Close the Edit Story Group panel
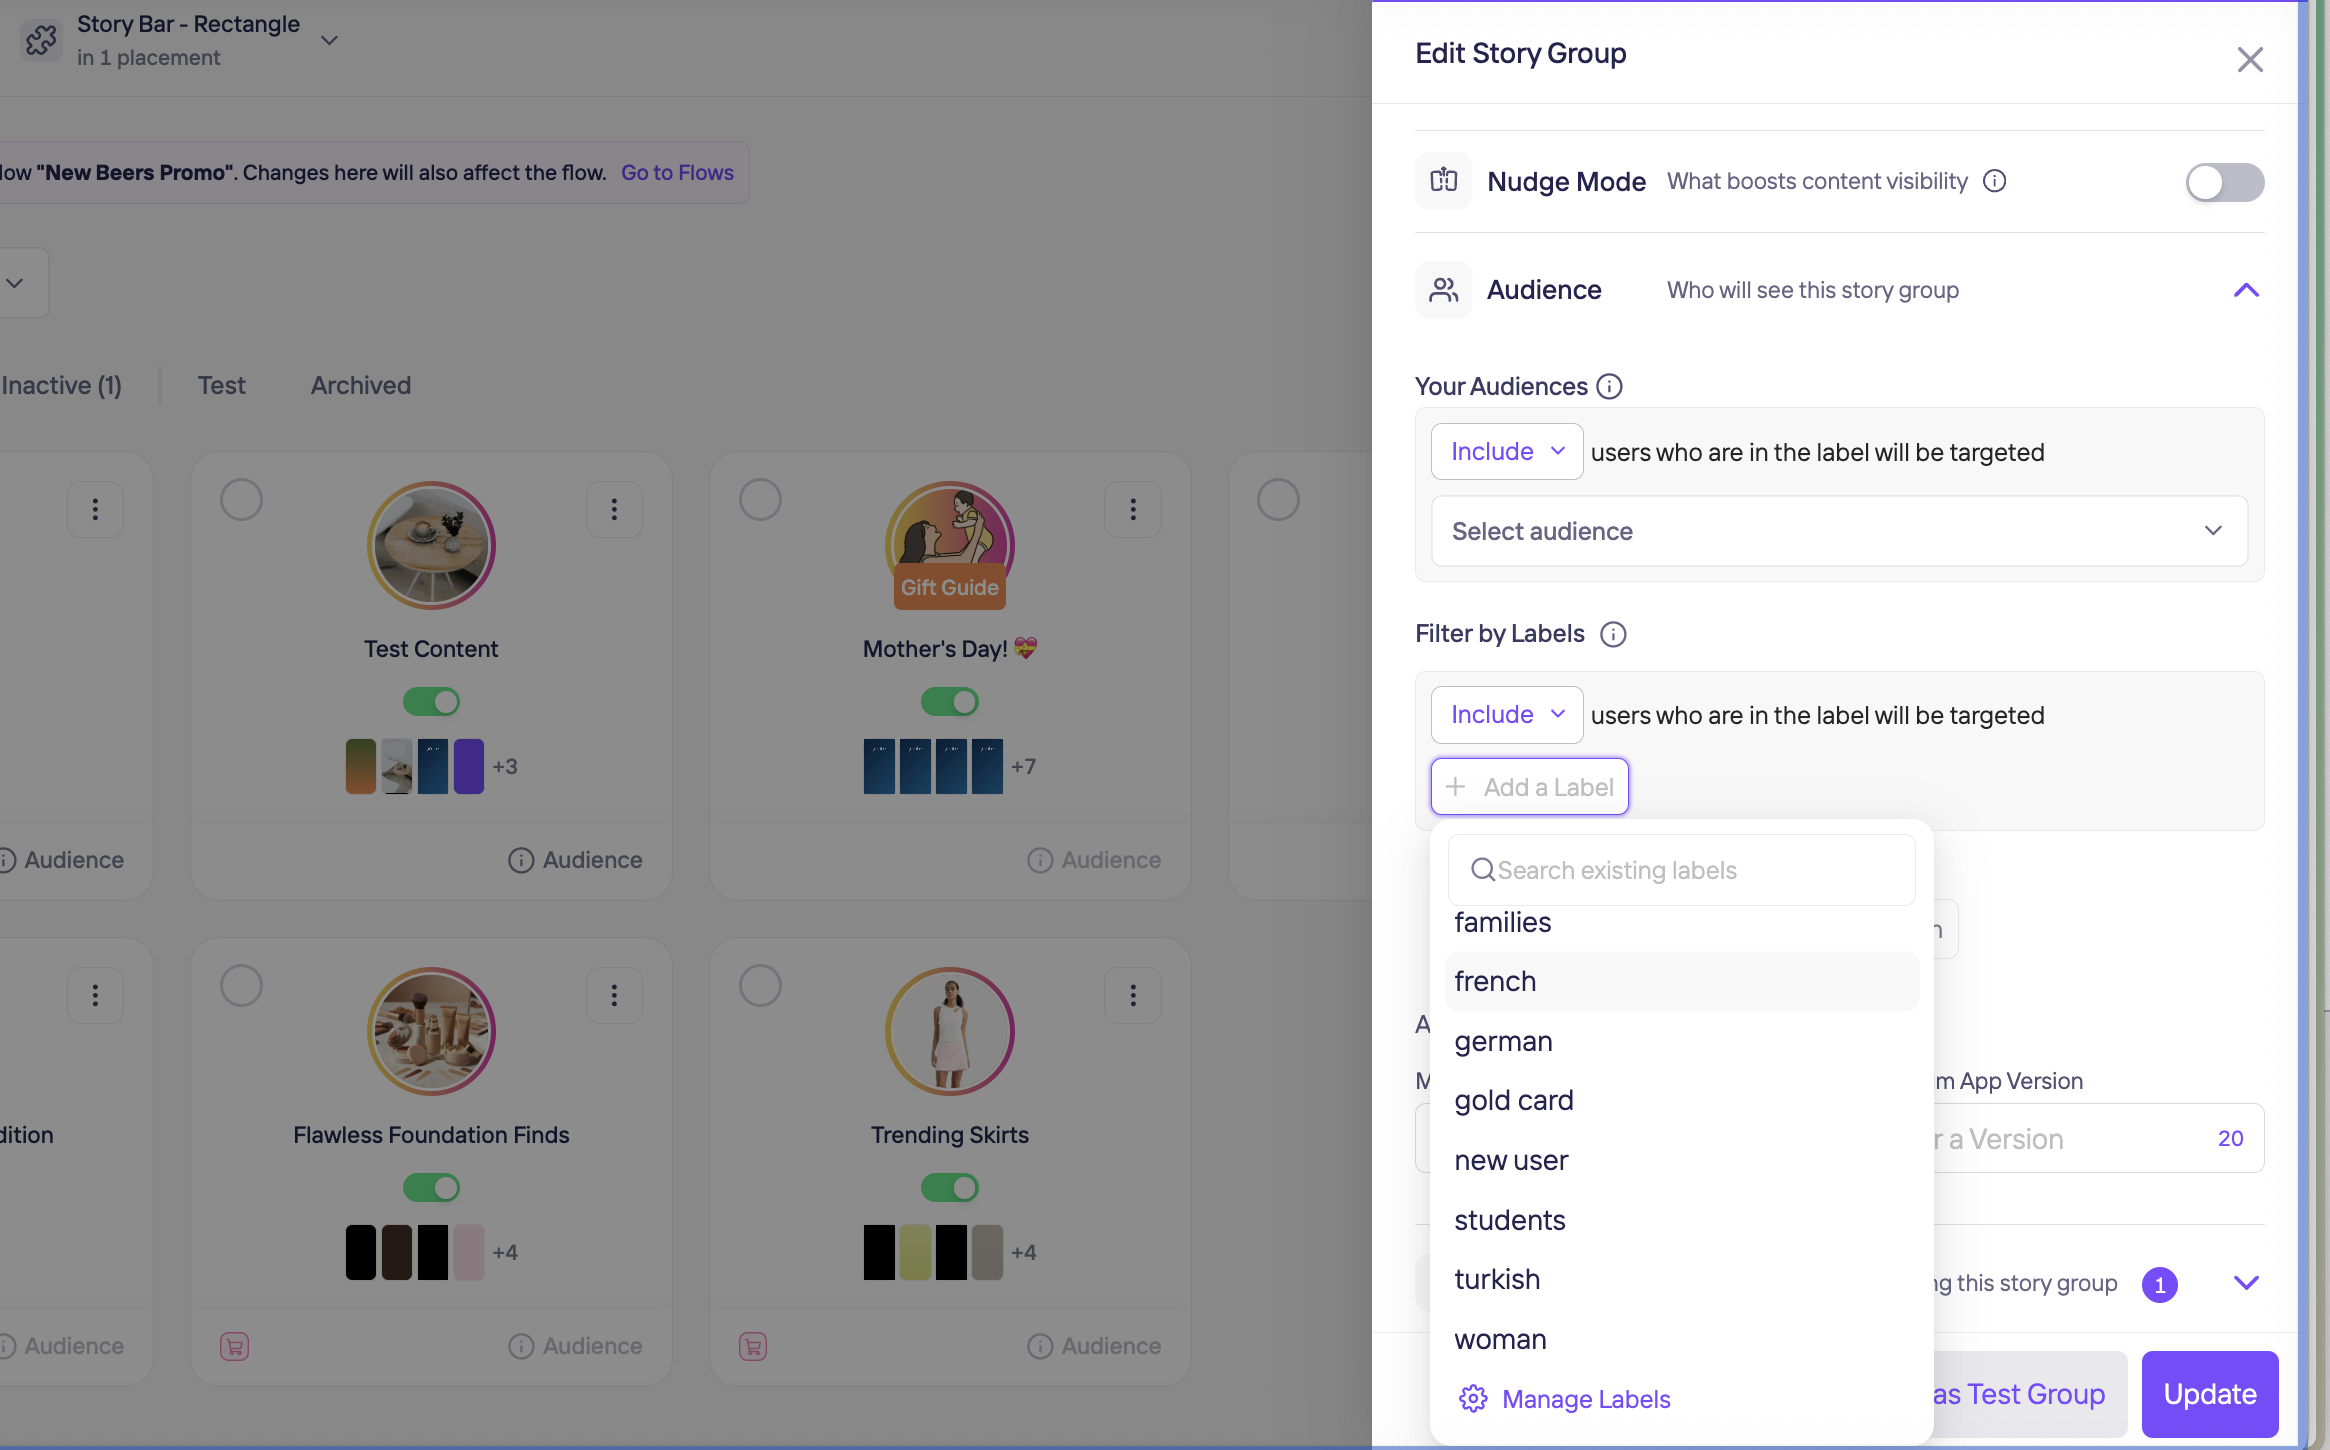The width and height of the screenshot is (2330, 1450). 2249,59
